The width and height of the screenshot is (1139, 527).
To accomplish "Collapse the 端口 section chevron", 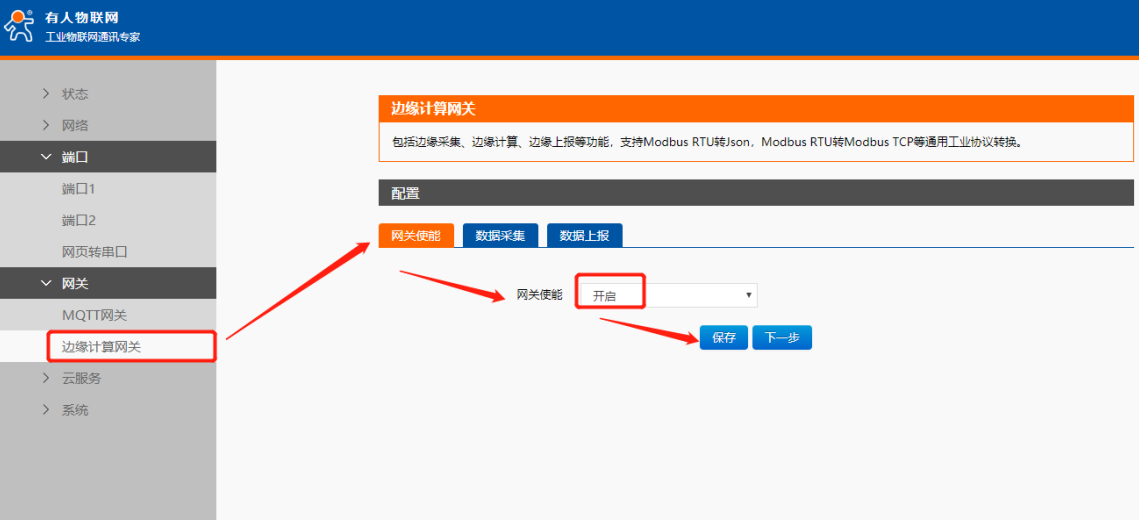I will (x=46, y=157).
